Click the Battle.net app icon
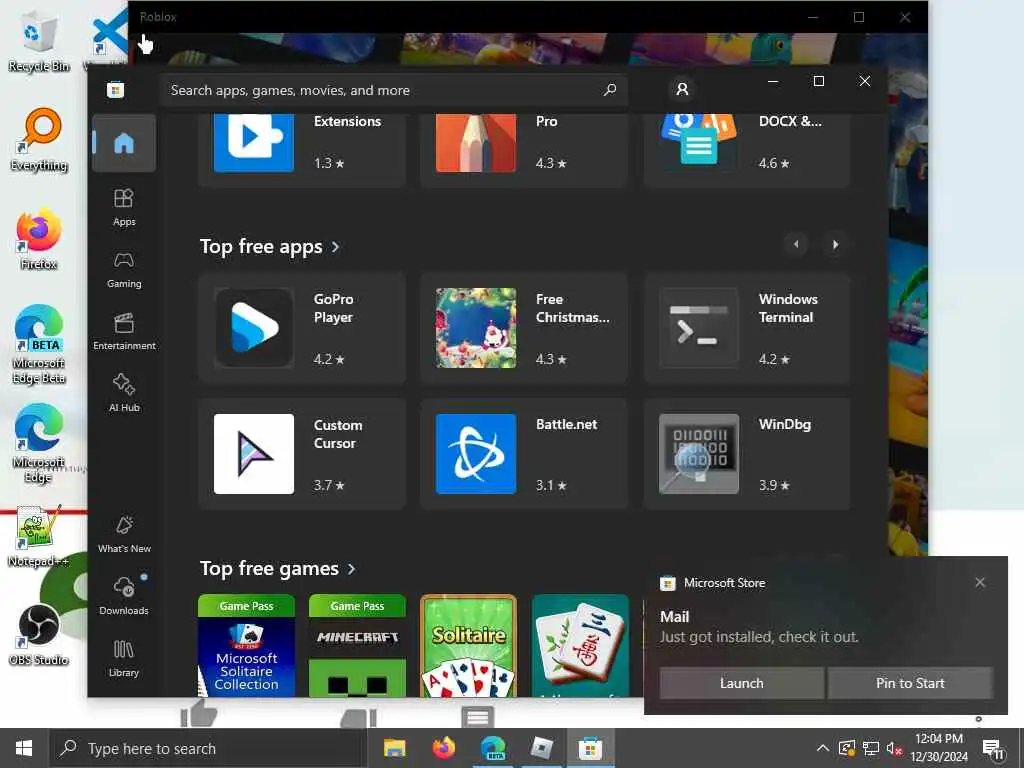Image resolution: width=1024 pixels, height=768 pixels. [x=475, y=454]
